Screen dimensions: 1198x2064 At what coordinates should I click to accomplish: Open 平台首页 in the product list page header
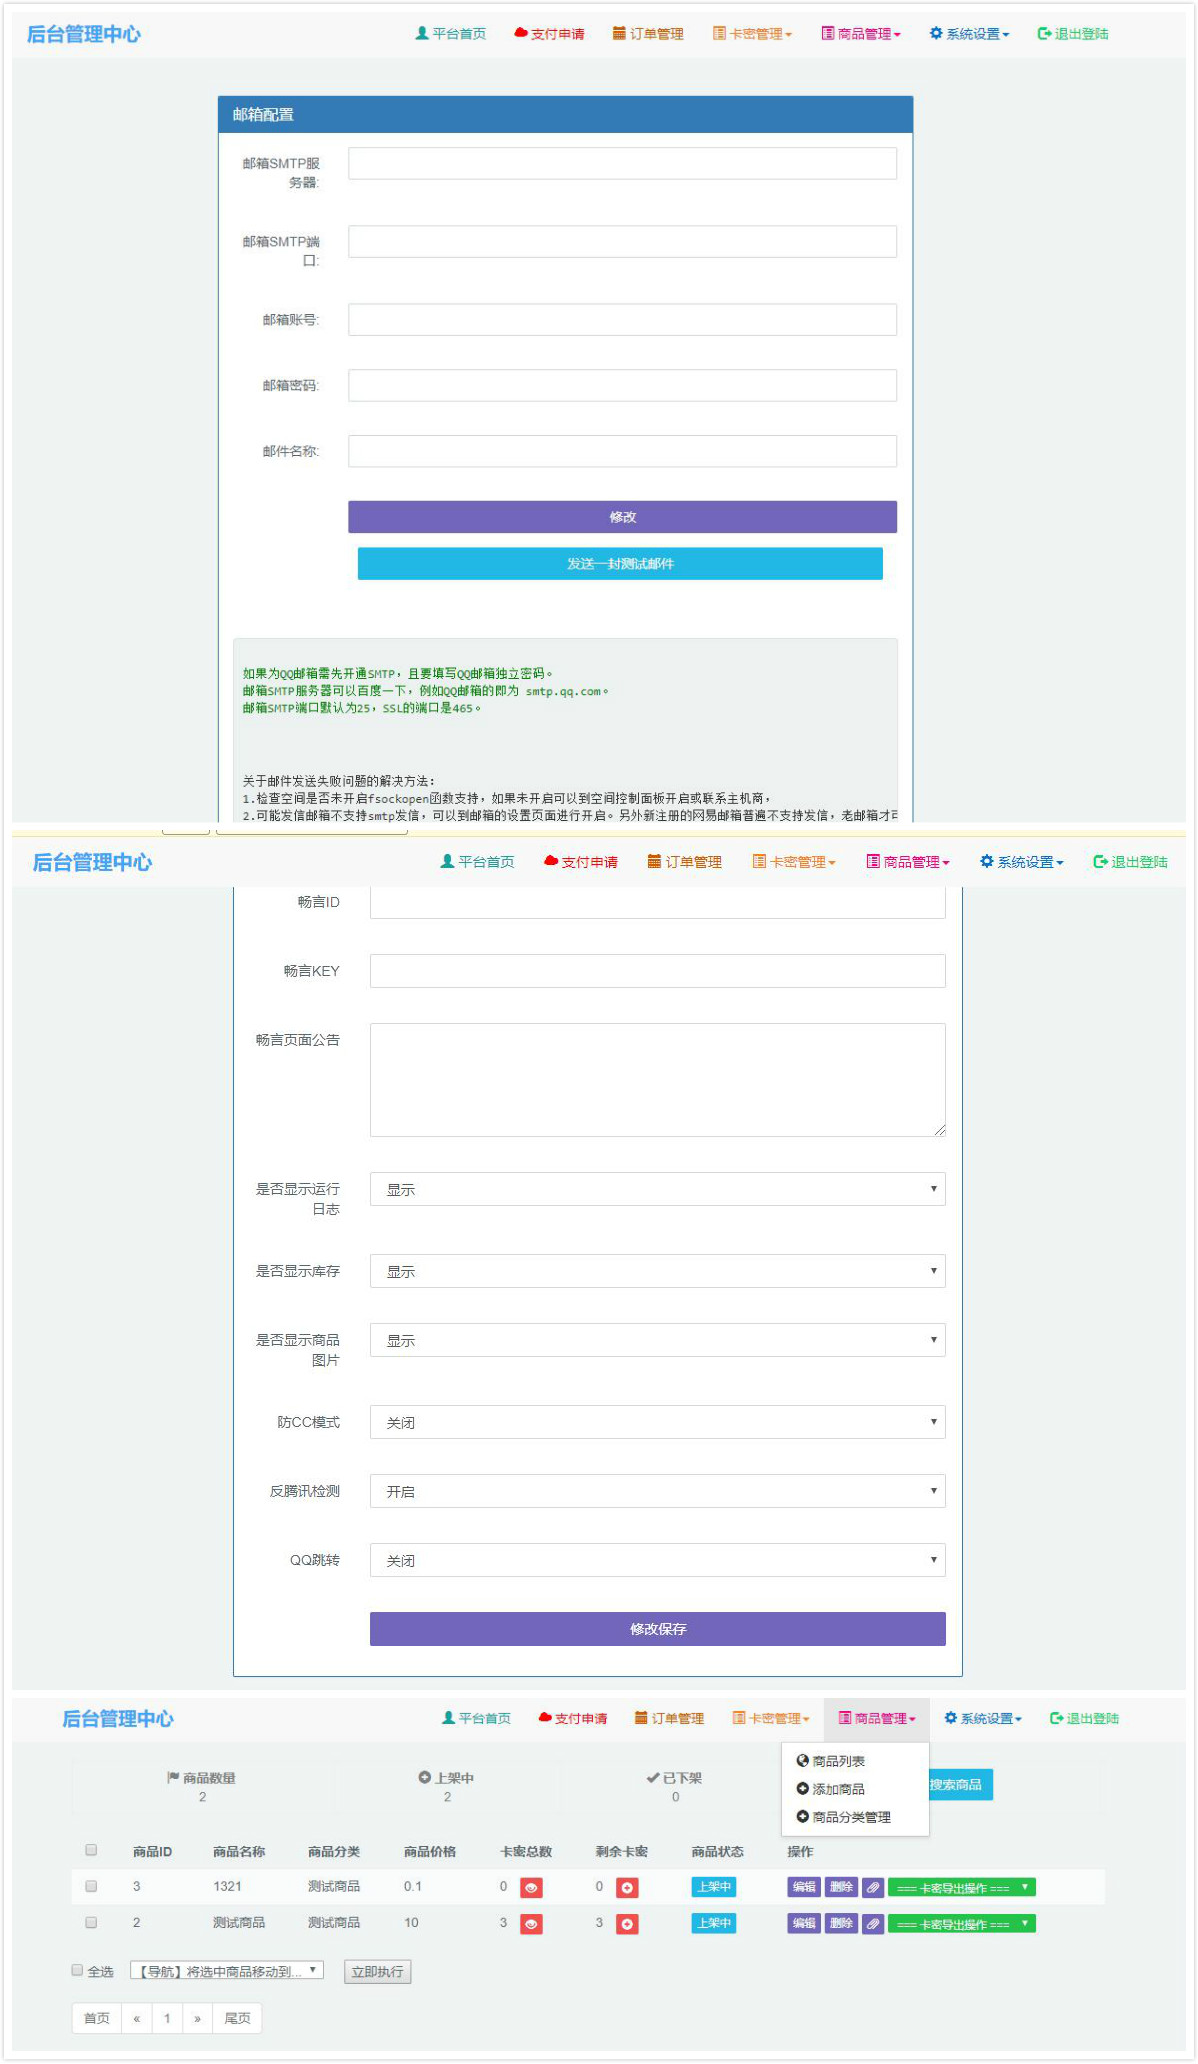pos(476,1718)
